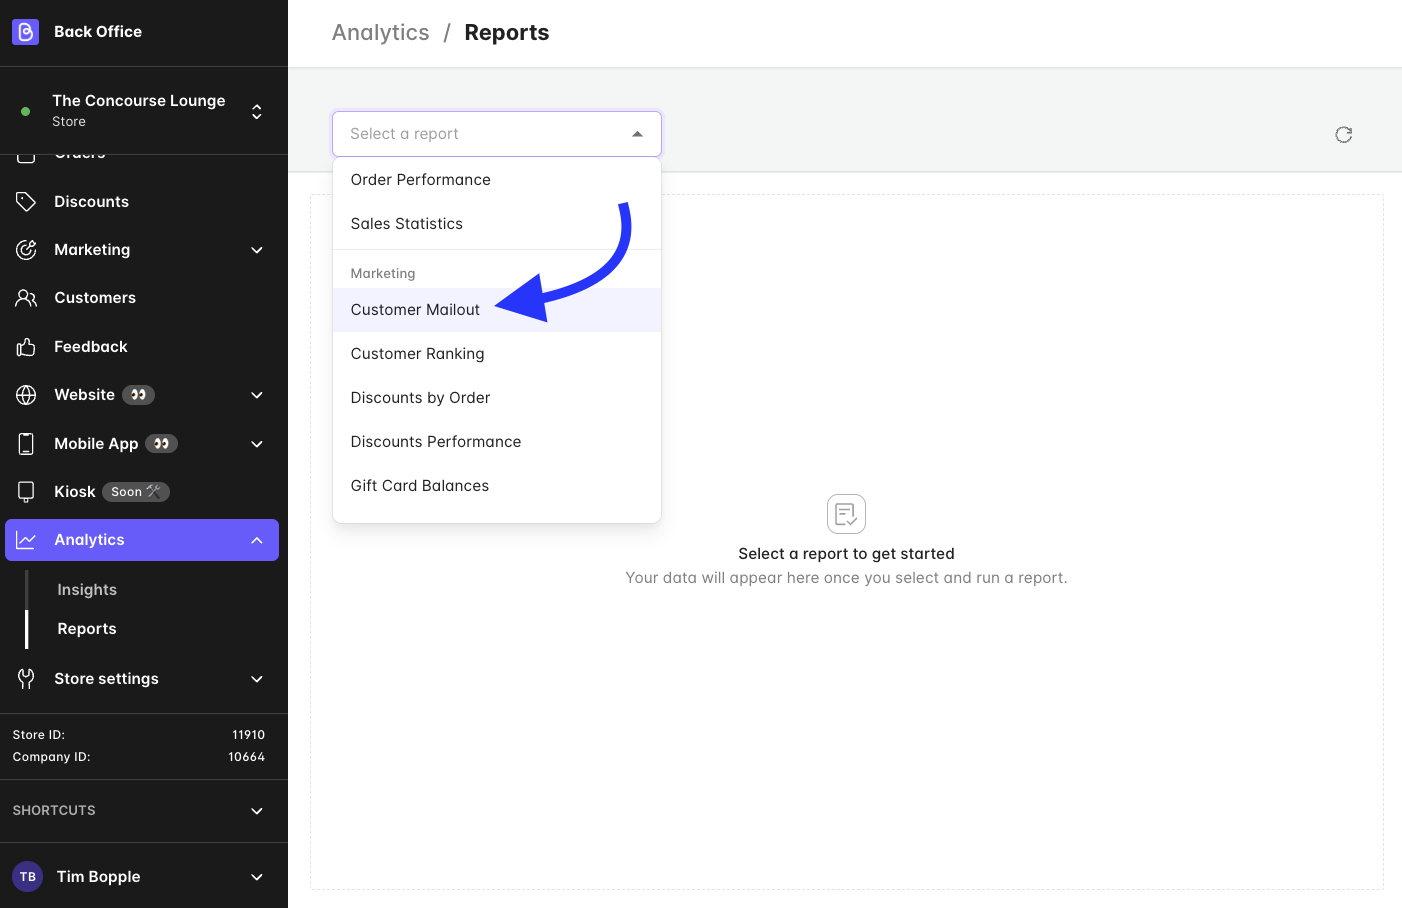Open The Concourse Lounge store switcher
The image size is (1402, 908).
(257, 111)
